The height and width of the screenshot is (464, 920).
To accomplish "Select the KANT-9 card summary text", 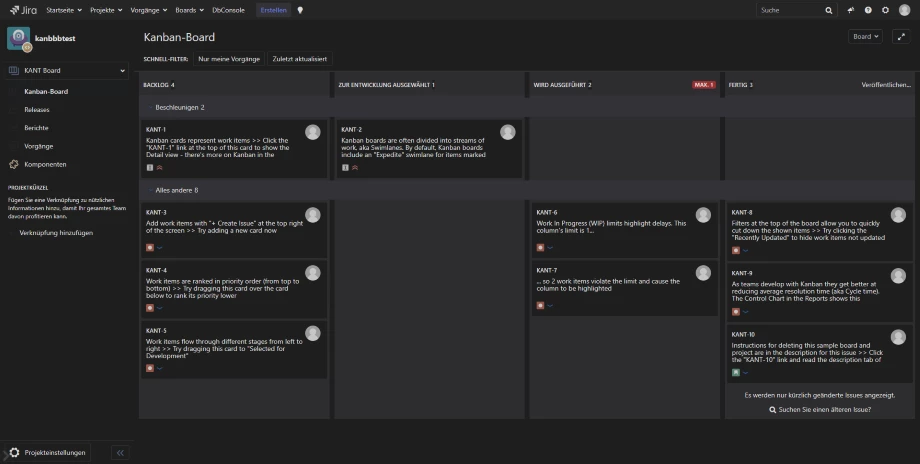I will coord(806,292).
